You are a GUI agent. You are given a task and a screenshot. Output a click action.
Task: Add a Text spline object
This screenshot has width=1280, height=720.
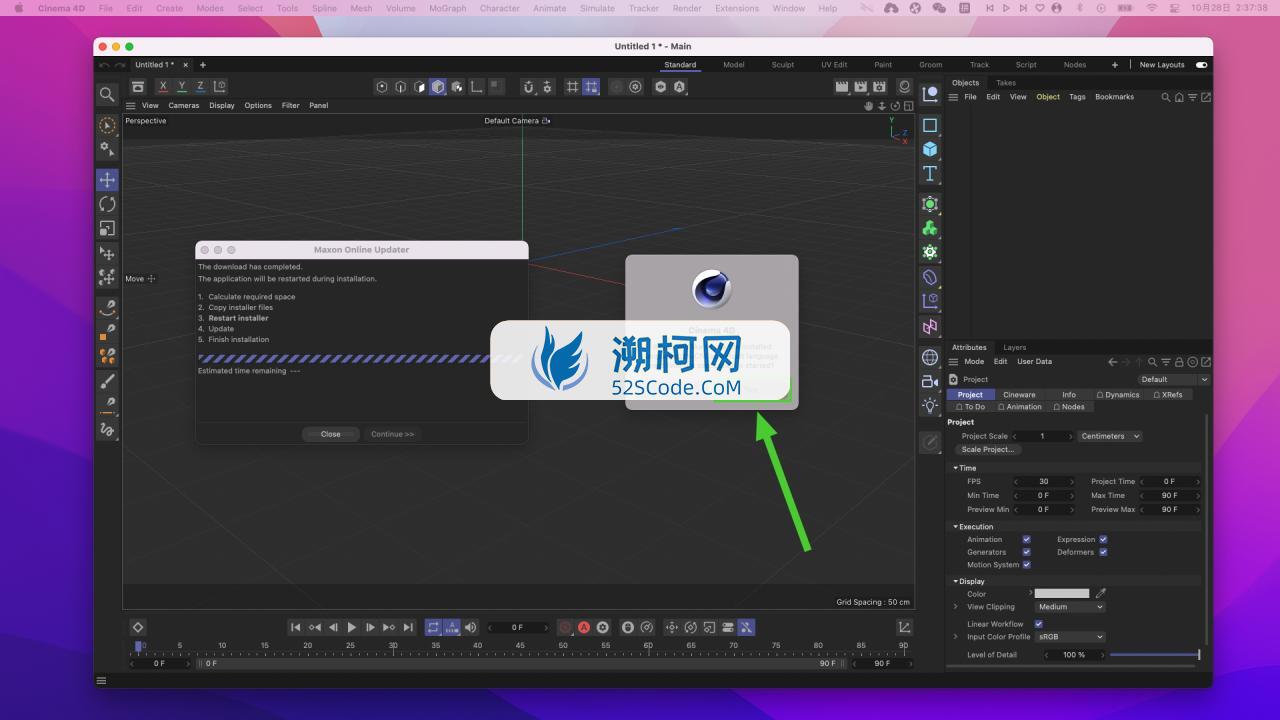[x=930, y=173]
